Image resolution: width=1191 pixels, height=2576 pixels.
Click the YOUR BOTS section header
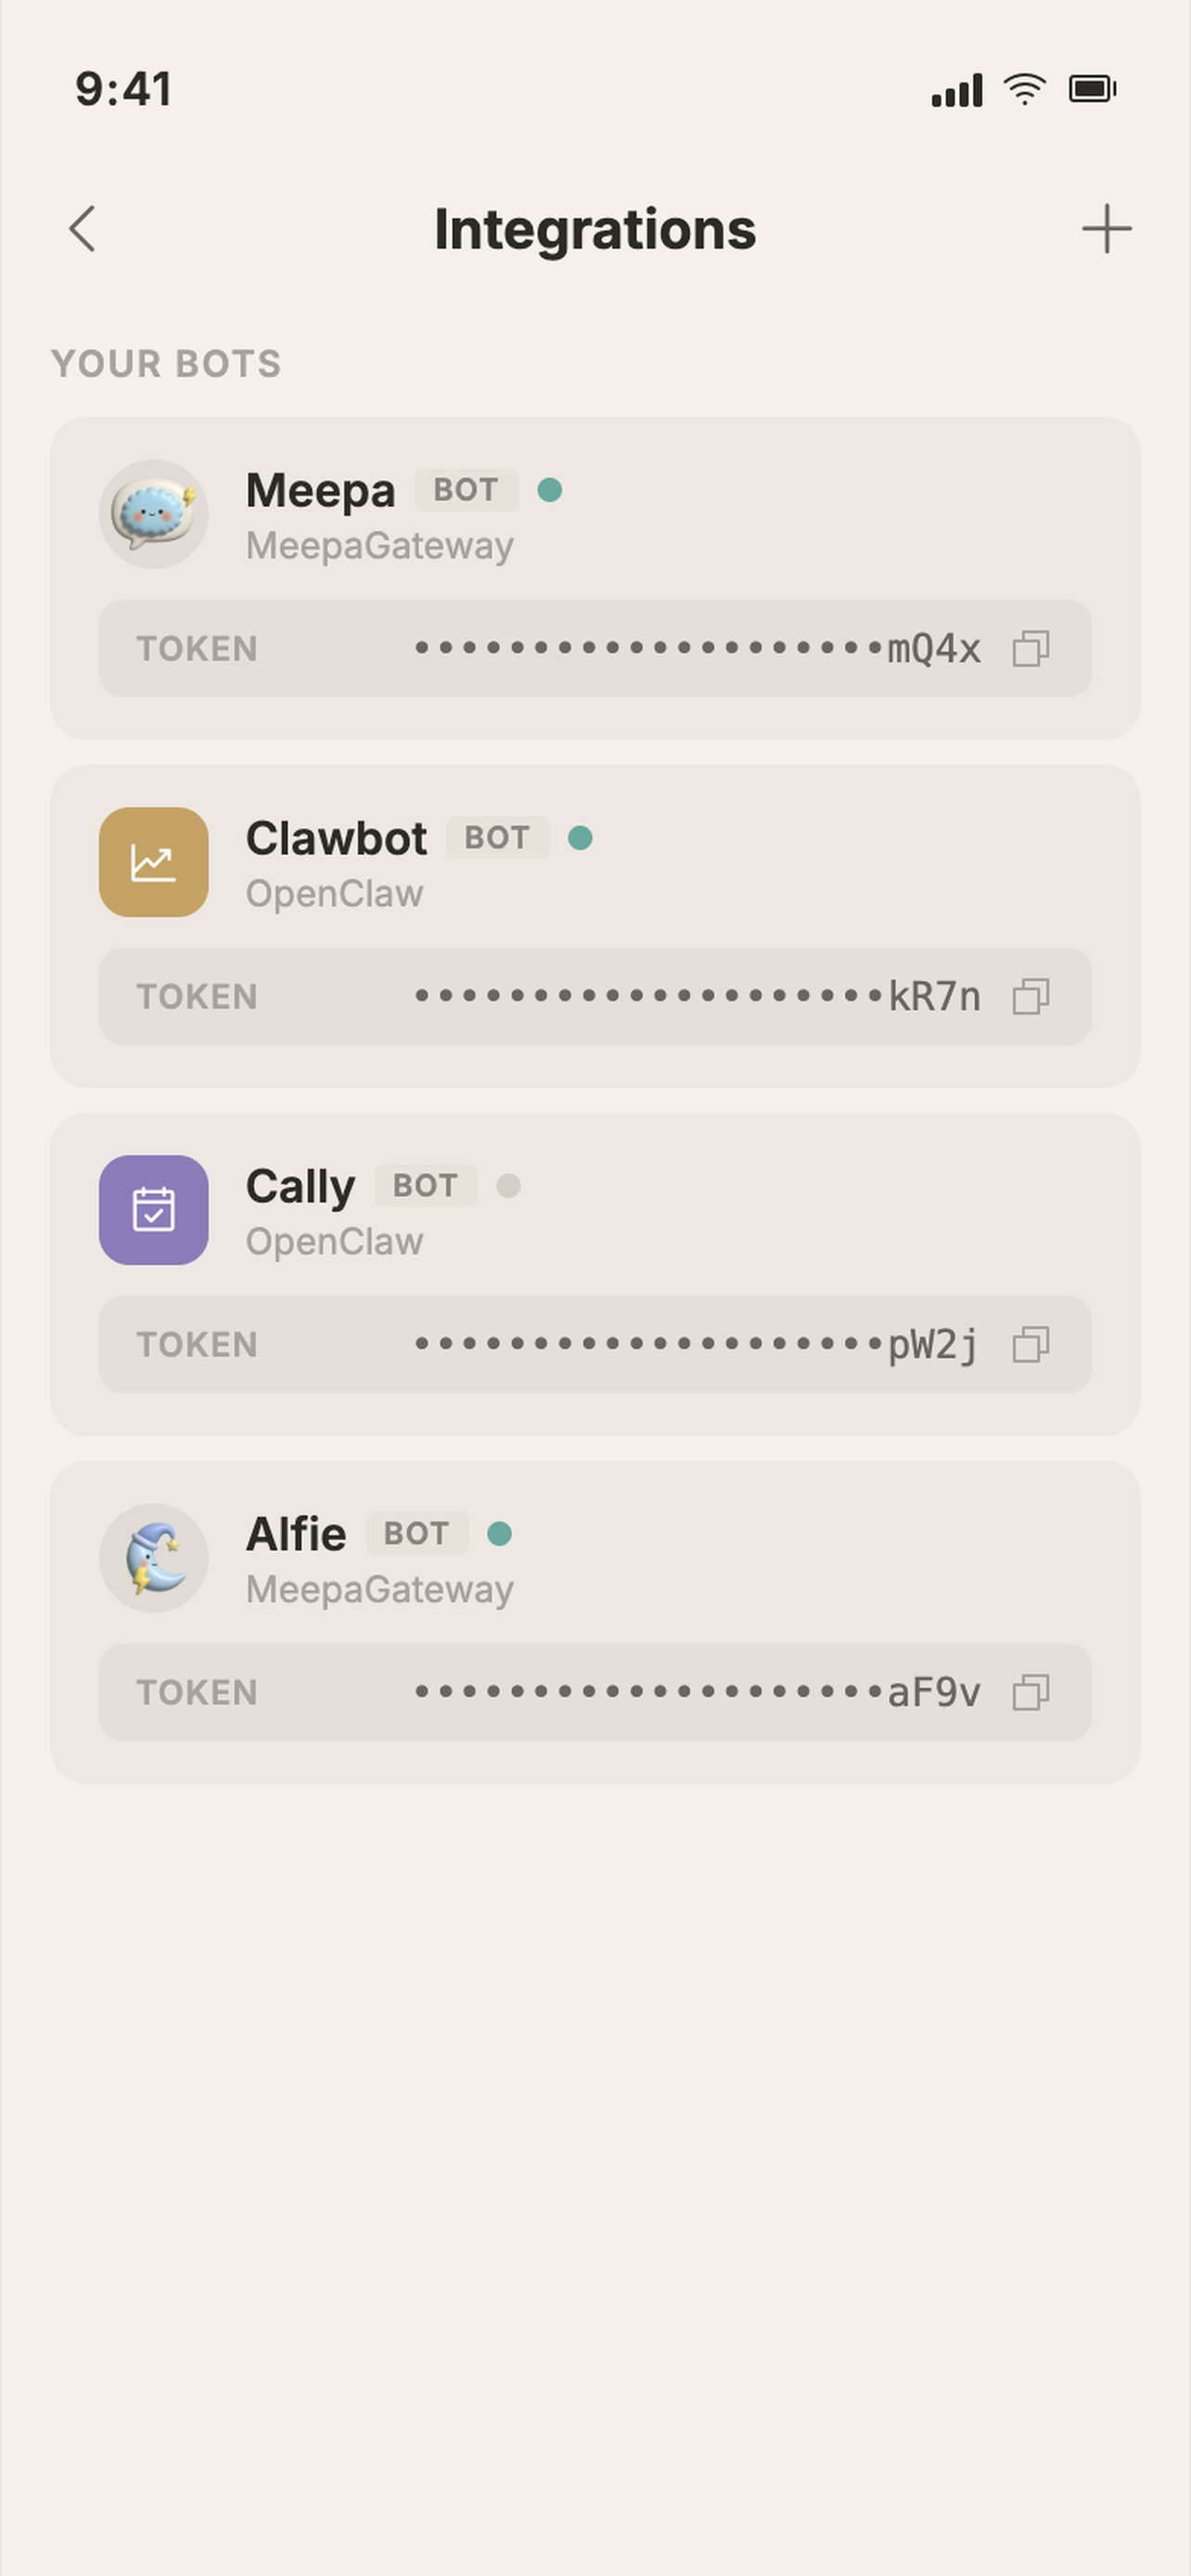click(166, 364)
